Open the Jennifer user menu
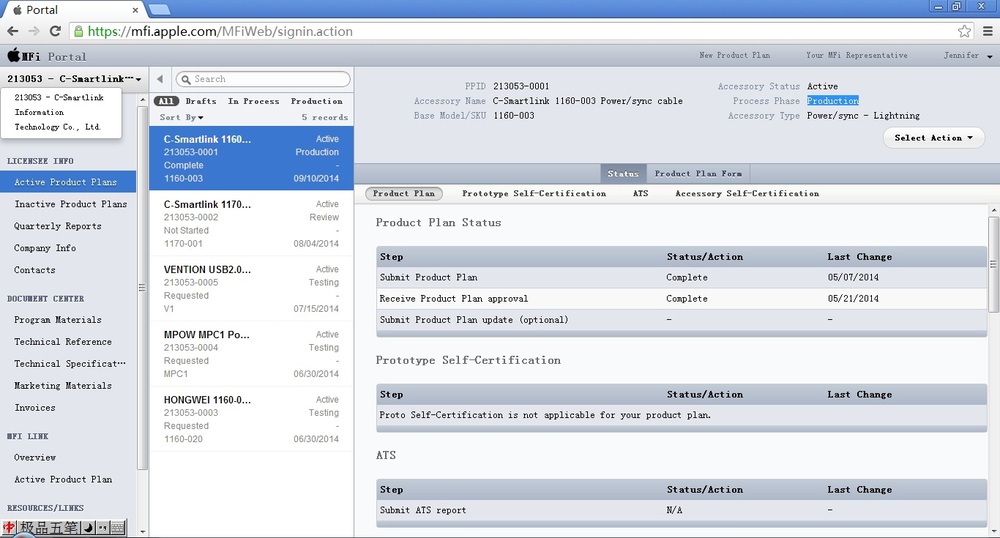Screen dimensions: 1000x538 click(967, 55)
